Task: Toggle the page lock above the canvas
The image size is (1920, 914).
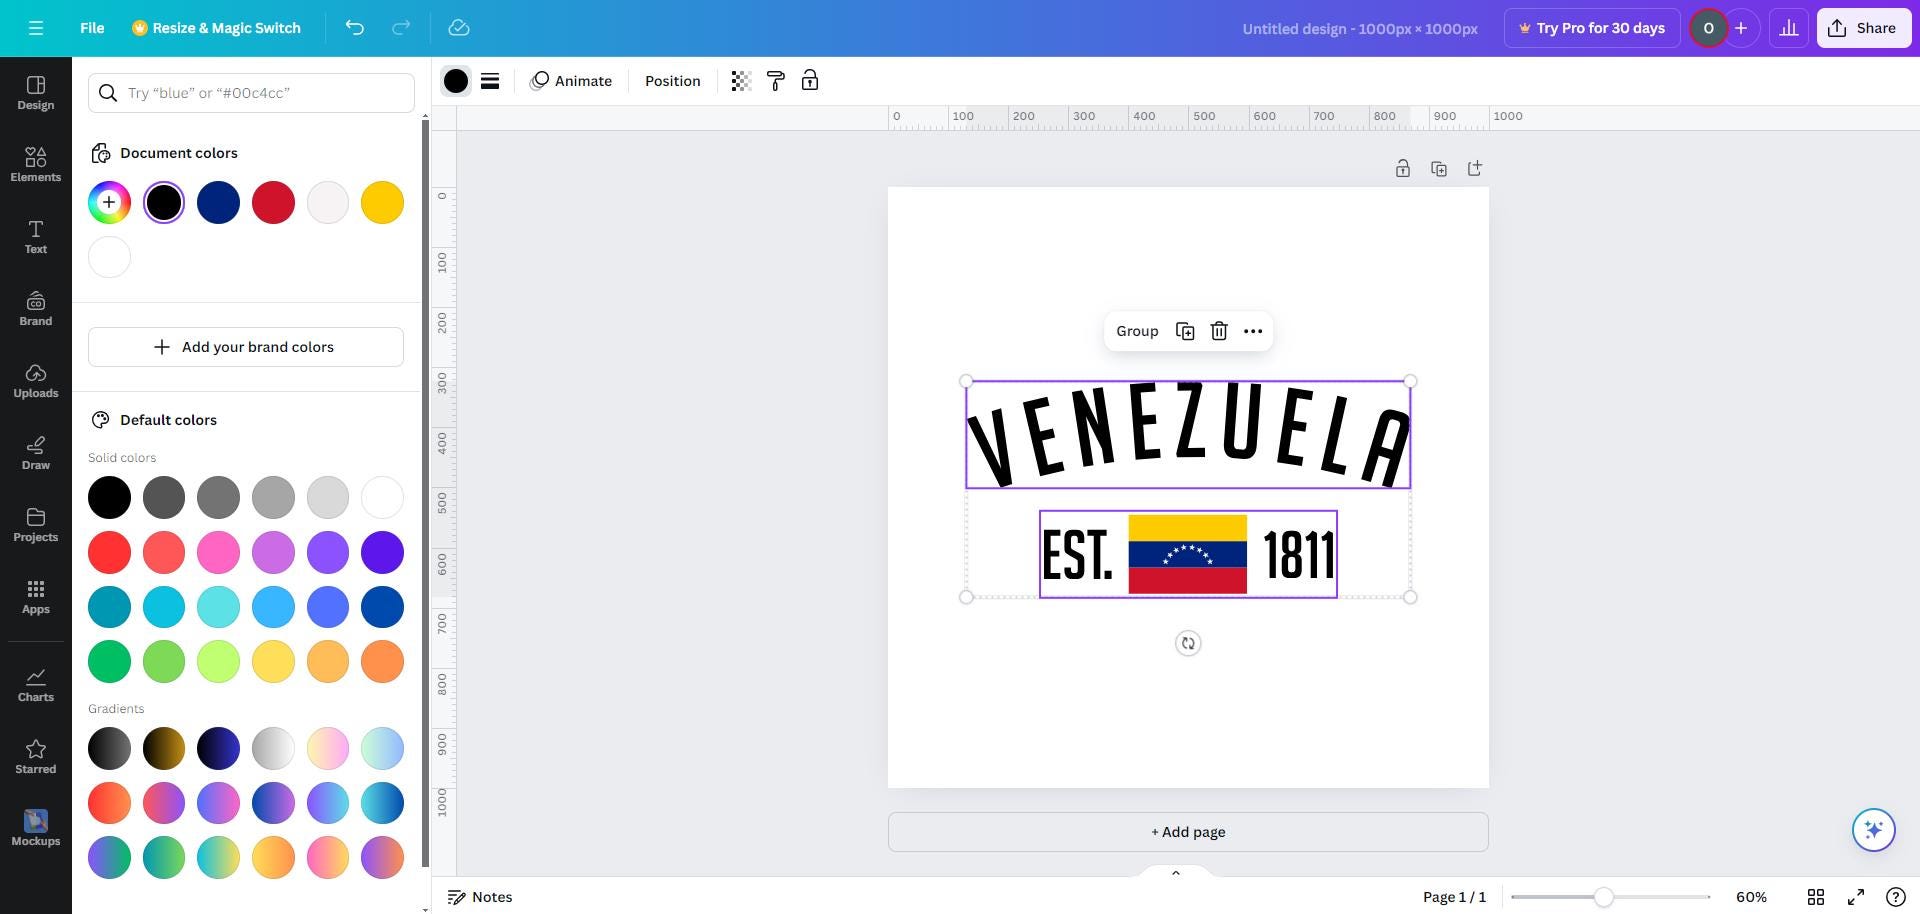Action: (x=1403, y=168)
